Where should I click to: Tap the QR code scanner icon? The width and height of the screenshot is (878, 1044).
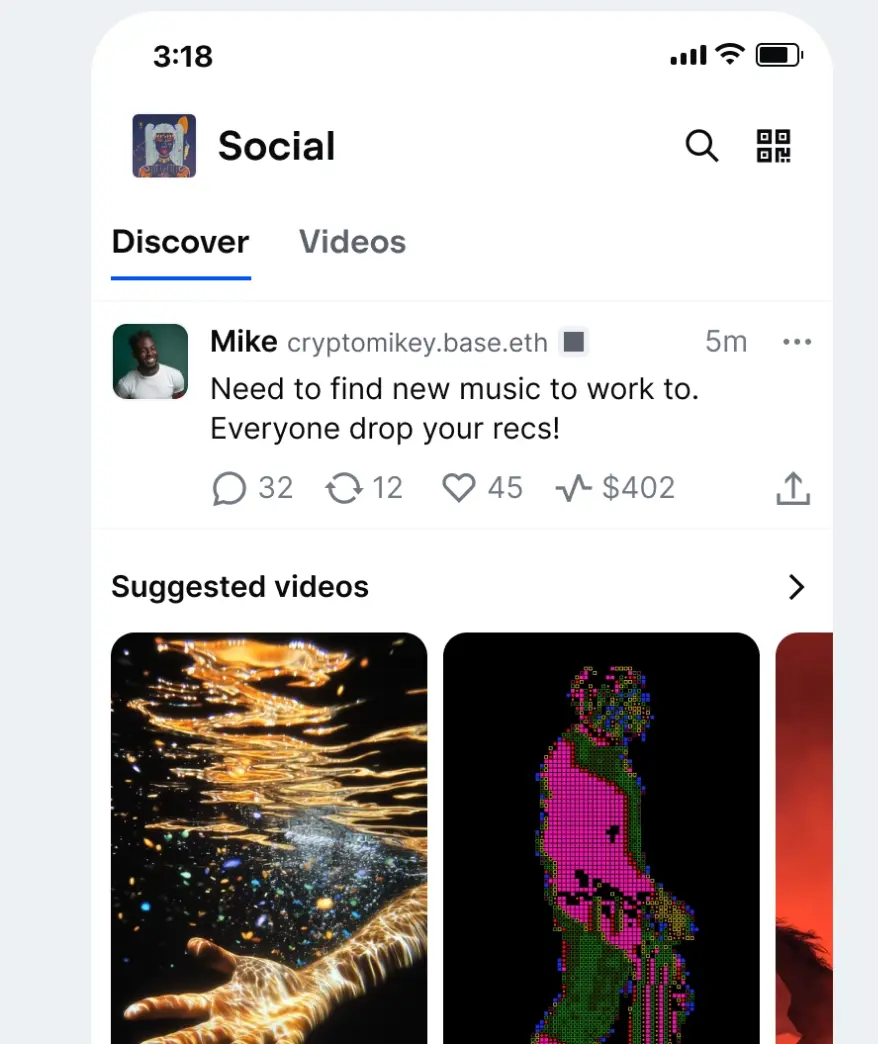click(x=773, y=146)
